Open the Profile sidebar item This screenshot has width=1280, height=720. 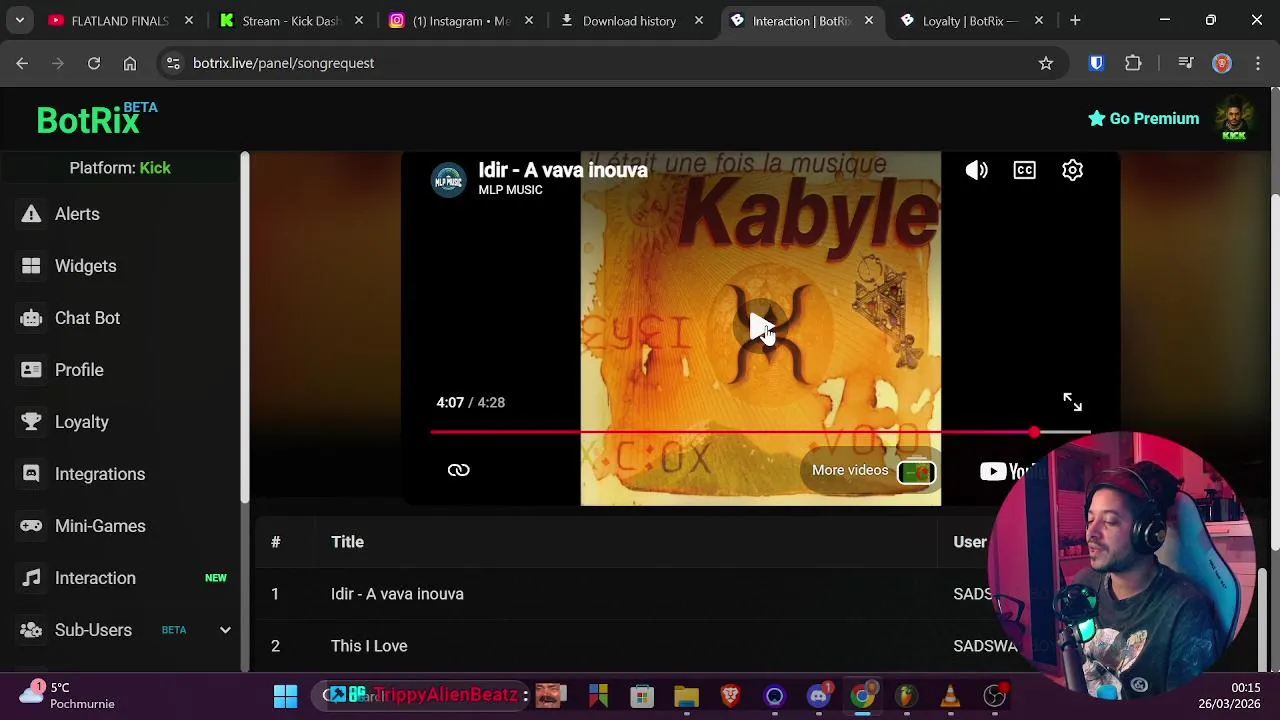(79, 370)
